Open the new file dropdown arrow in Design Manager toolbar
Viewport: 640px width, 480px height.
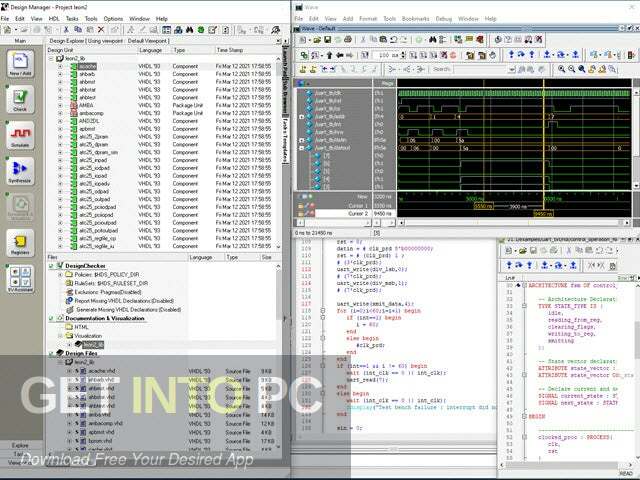click(16, 30)
